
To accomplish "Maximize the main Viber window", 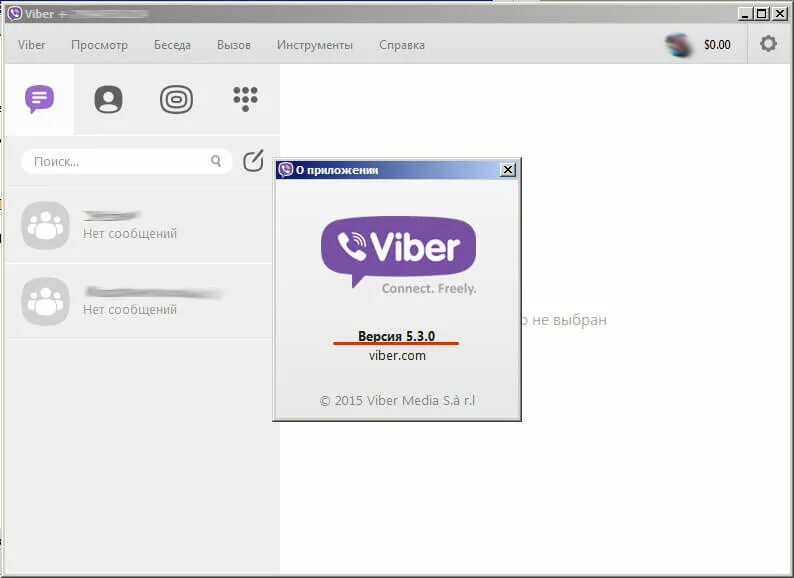I will (762, 14).
